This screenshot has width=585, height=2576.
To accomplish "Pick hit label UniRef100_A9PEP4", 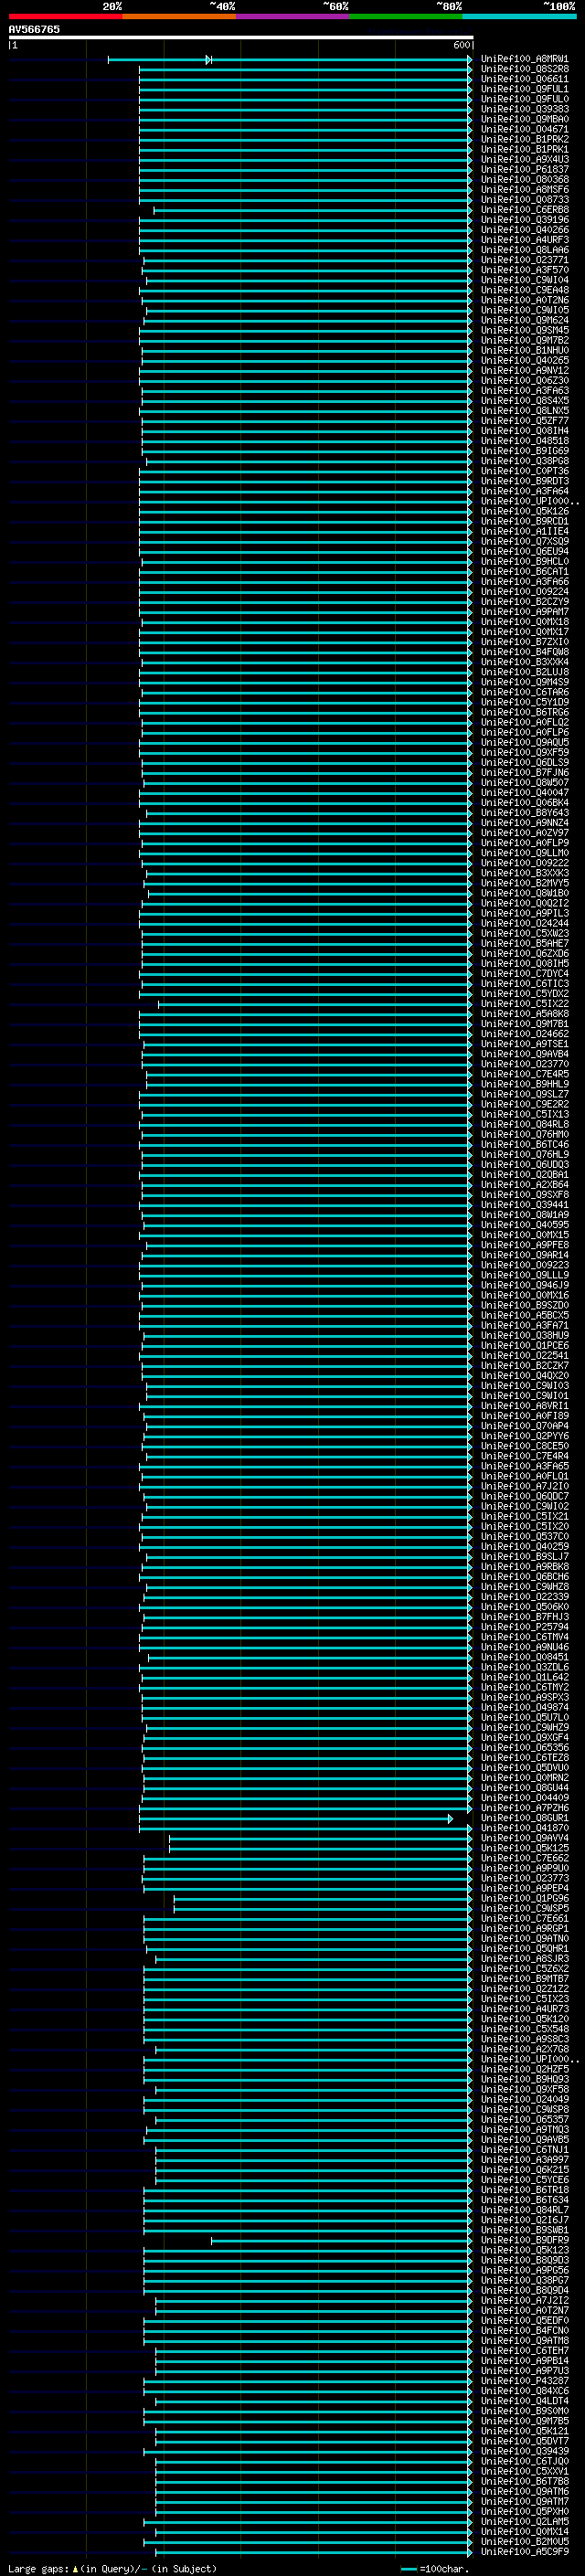I will pos(524,1888).
